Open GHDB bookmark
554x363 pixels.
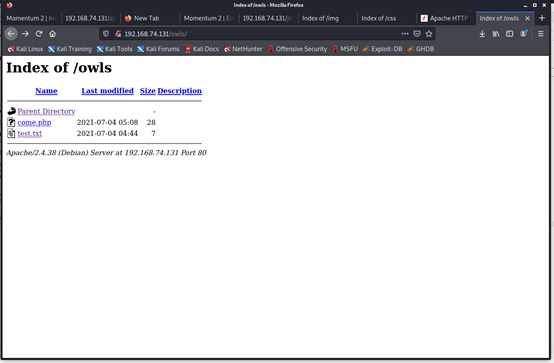[x=420, y=49]
